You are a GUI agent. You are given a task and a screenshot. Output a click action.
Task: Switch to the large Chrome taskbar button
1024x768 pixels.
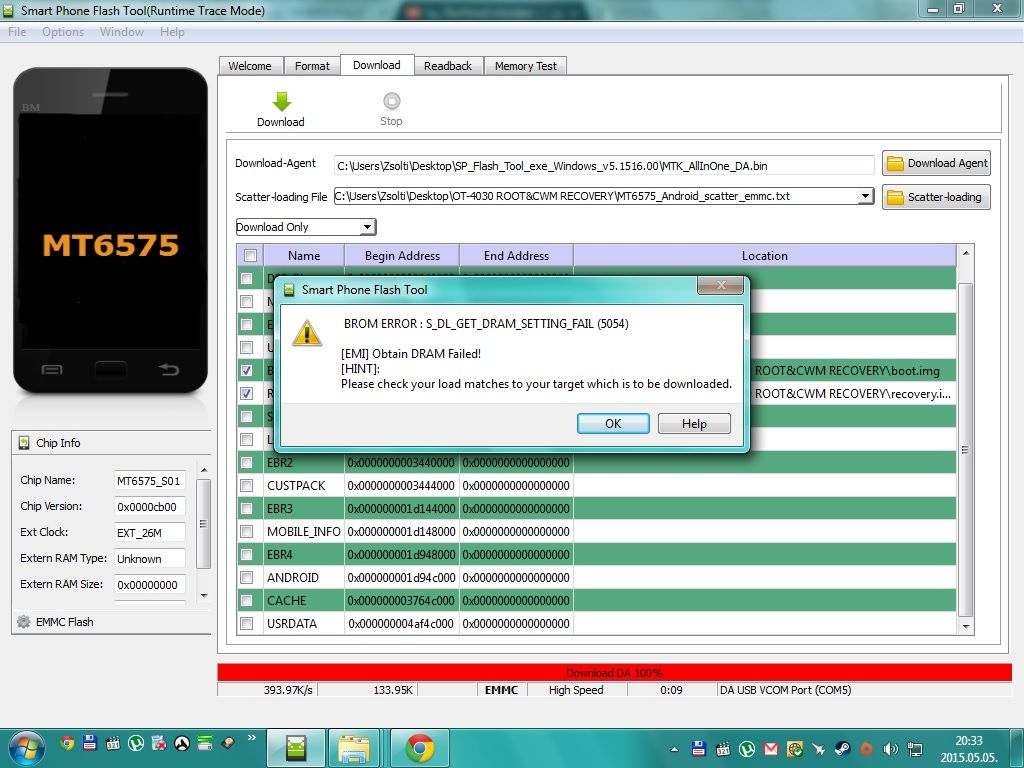coord(419,748)
